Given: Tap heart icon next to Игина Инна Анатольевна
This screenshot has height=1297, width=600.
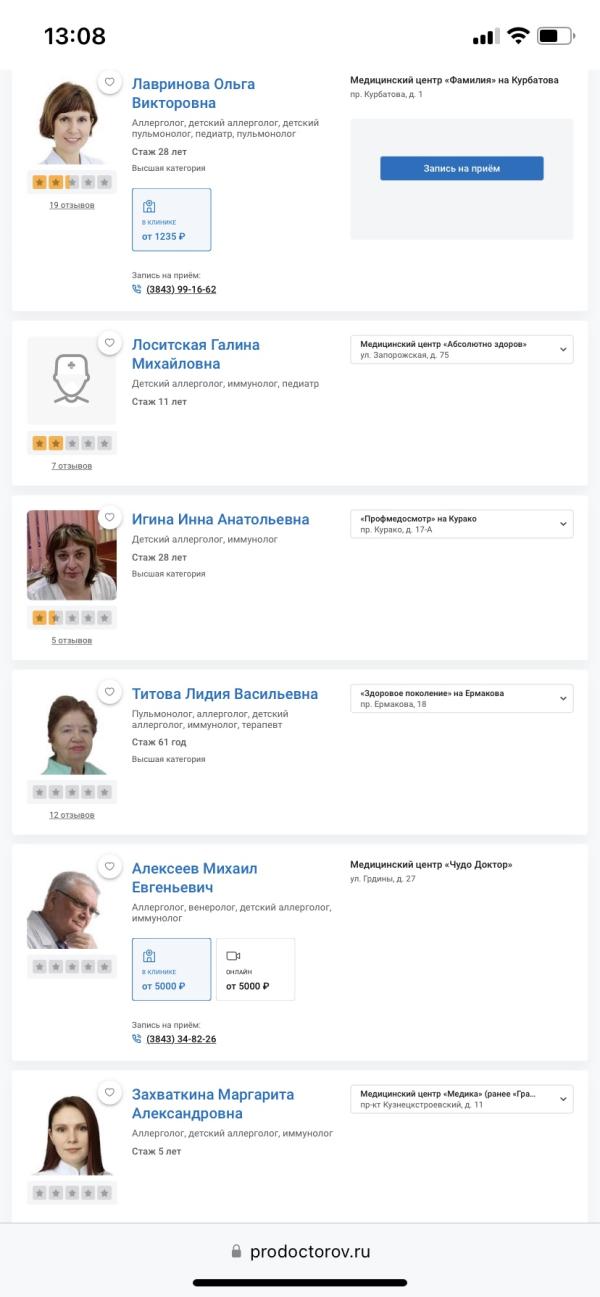Looking at the screenshot, I should pyautogui.click(x=110, y=518).
